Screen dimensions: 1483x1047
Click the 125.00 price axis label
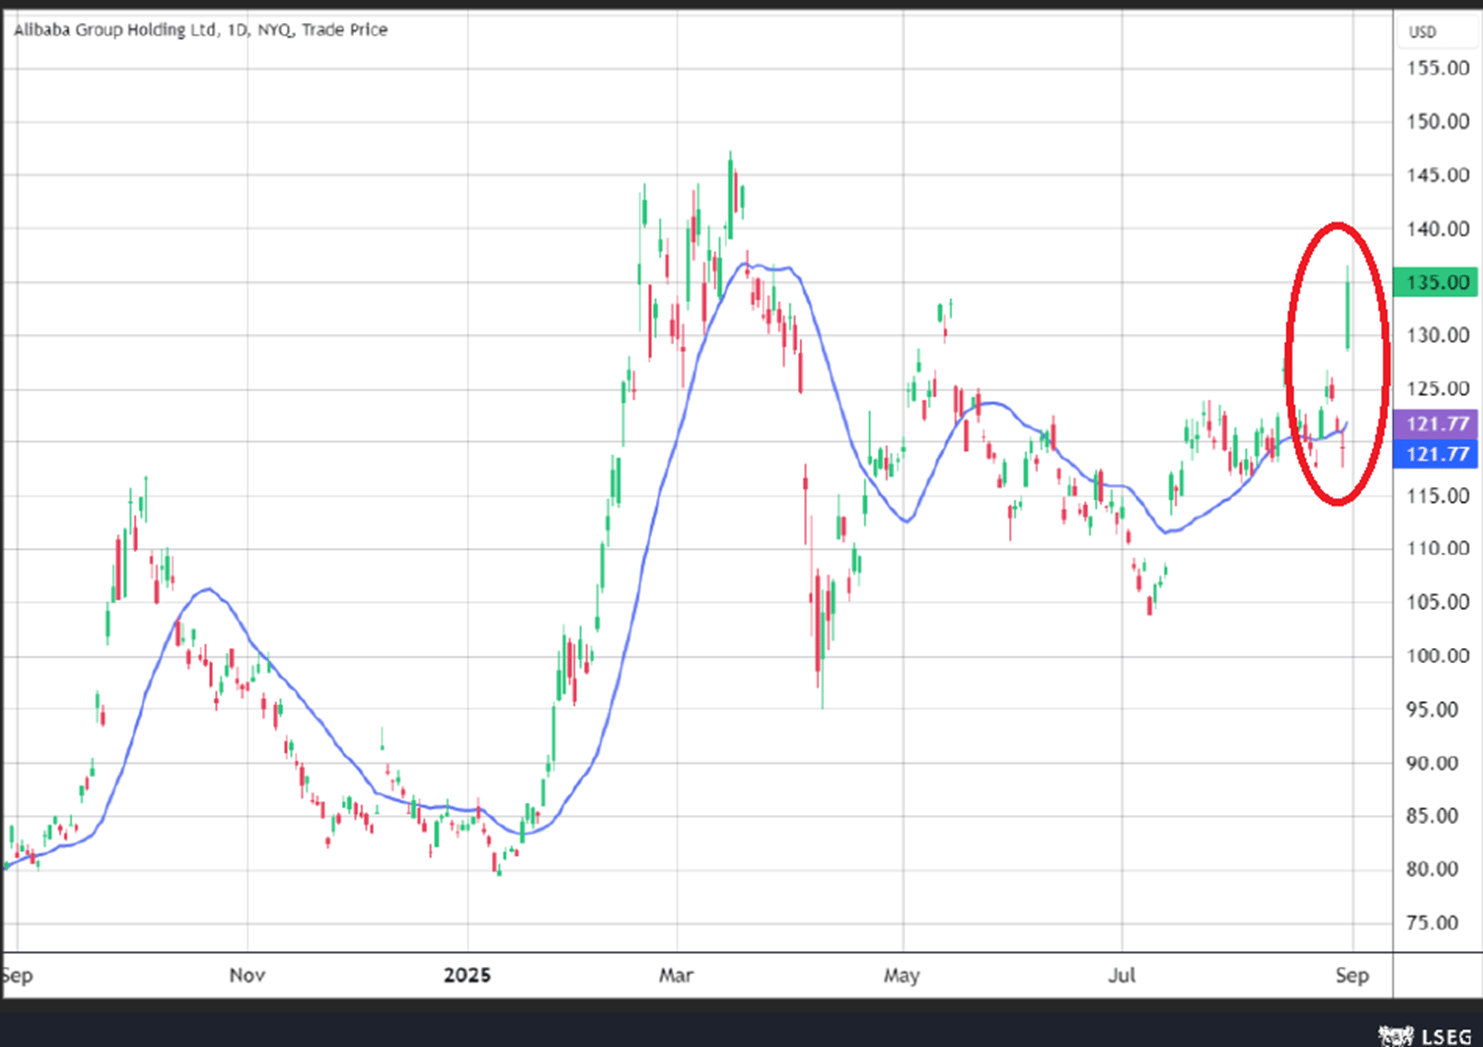(1438, 389)
